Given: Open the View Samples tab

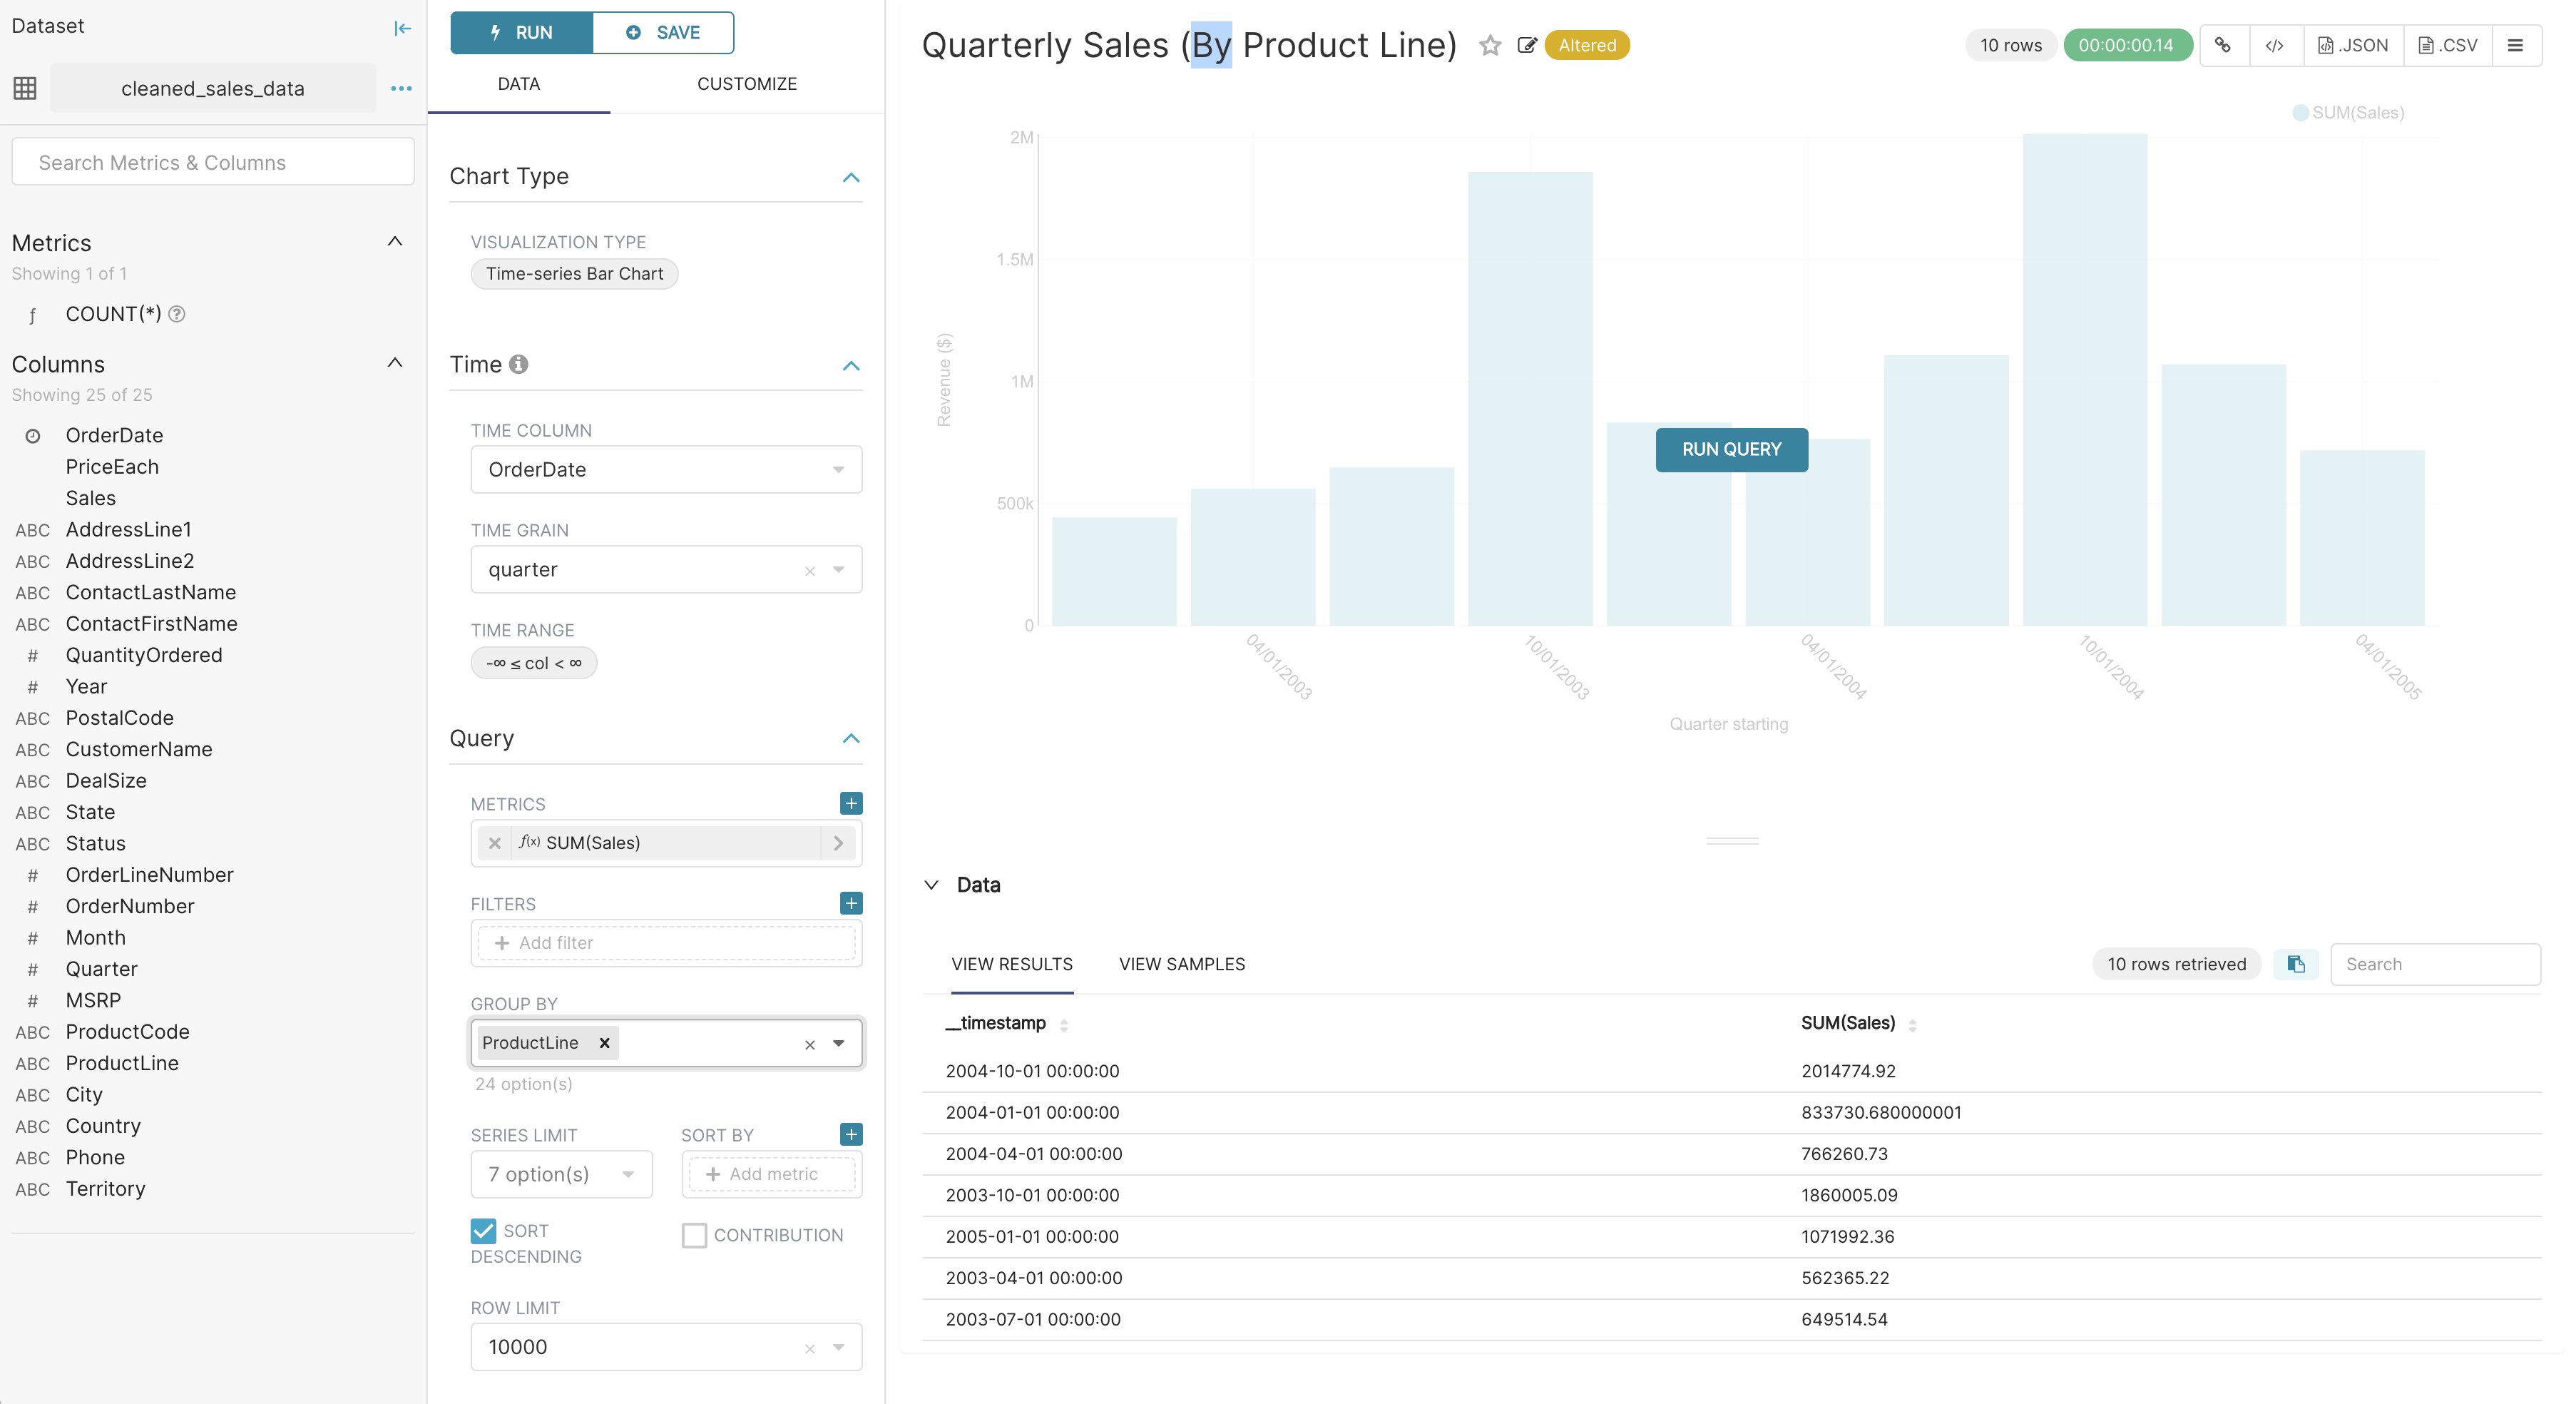Looking at the screenshot, I should (x=1181, y=964).
